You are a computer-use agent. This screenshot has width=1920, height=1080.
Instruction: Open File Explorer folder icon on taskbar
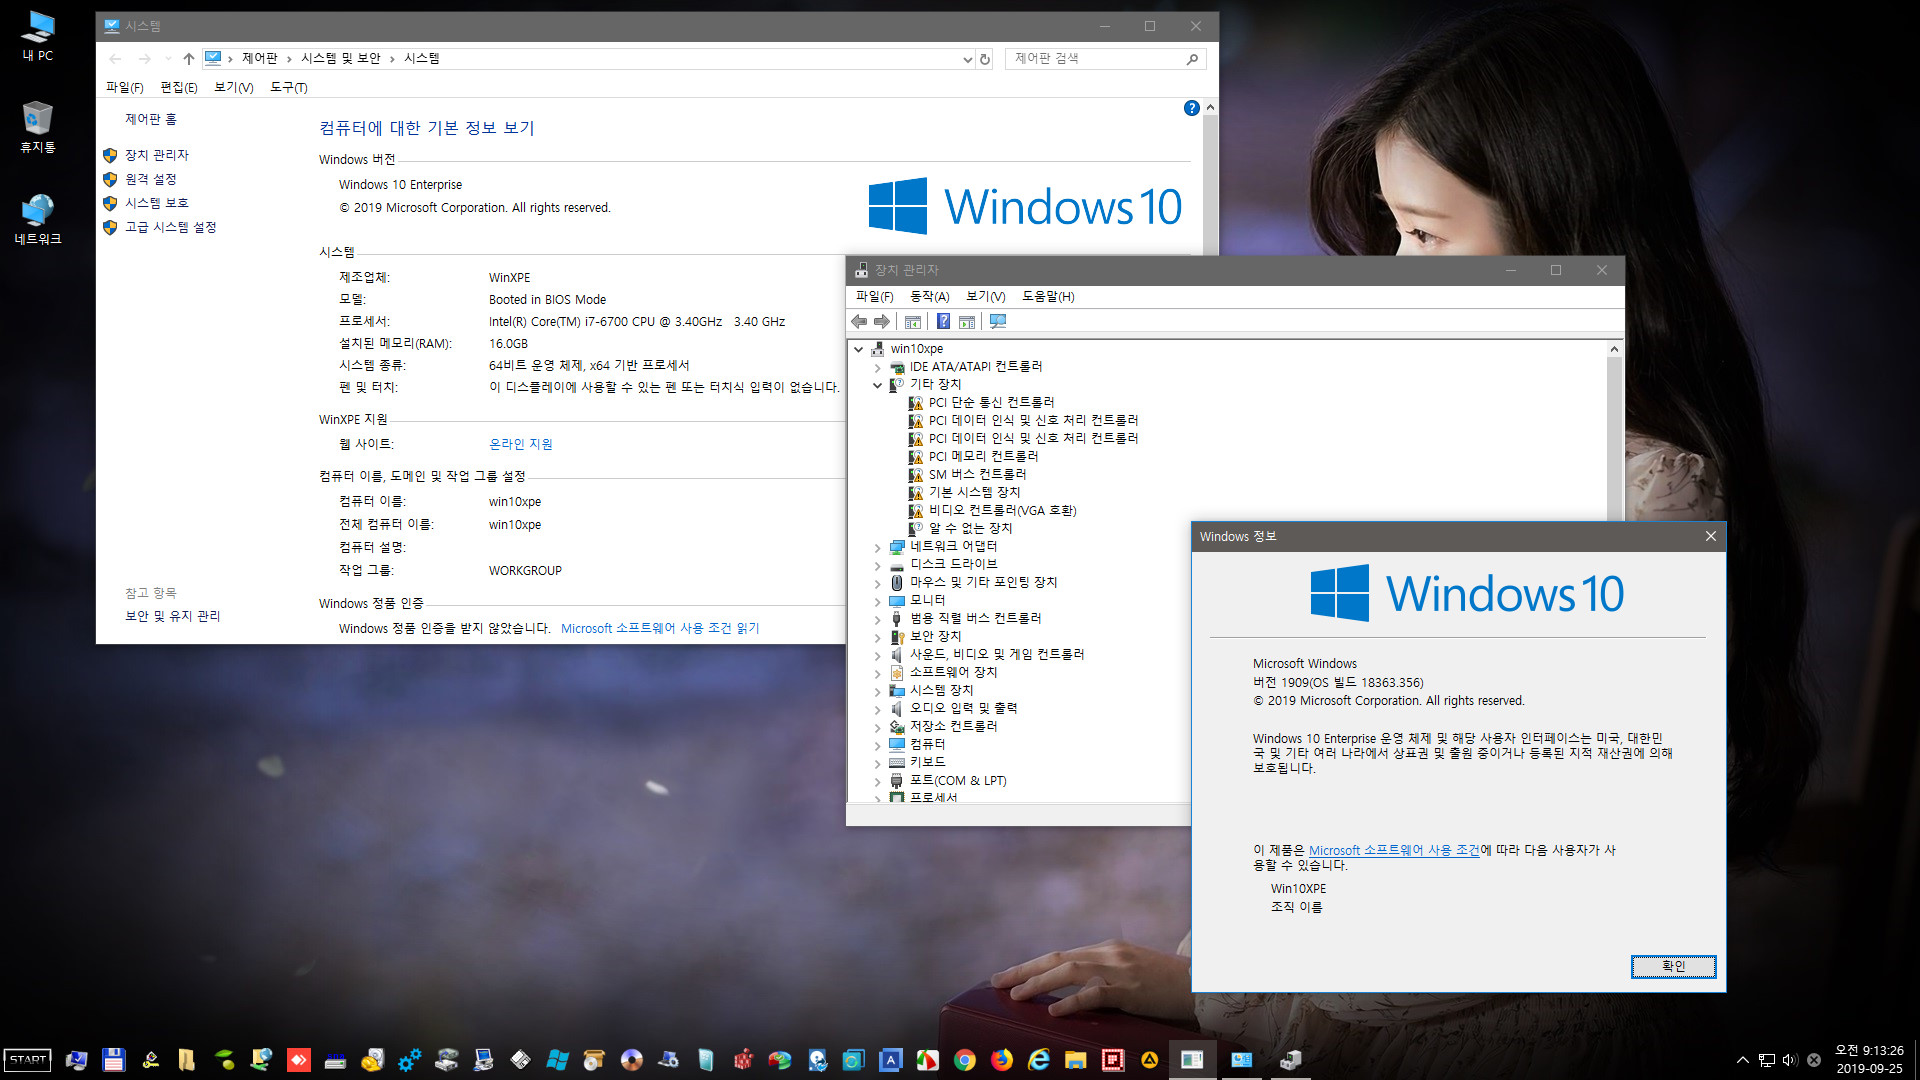[1076, 1060]
